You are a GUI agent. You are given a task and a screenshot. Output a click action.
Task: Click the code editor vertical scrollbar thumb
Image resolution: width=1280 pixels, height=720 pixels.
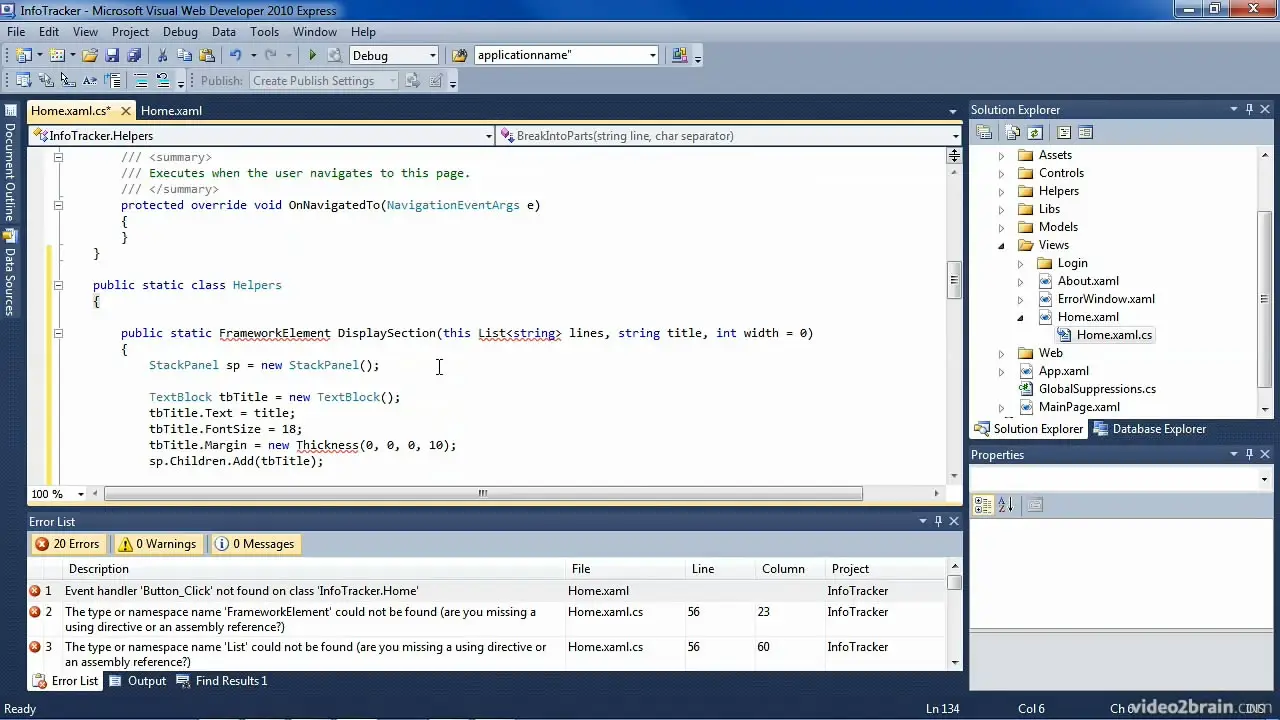pyautogui.click(x=955, y=280)
